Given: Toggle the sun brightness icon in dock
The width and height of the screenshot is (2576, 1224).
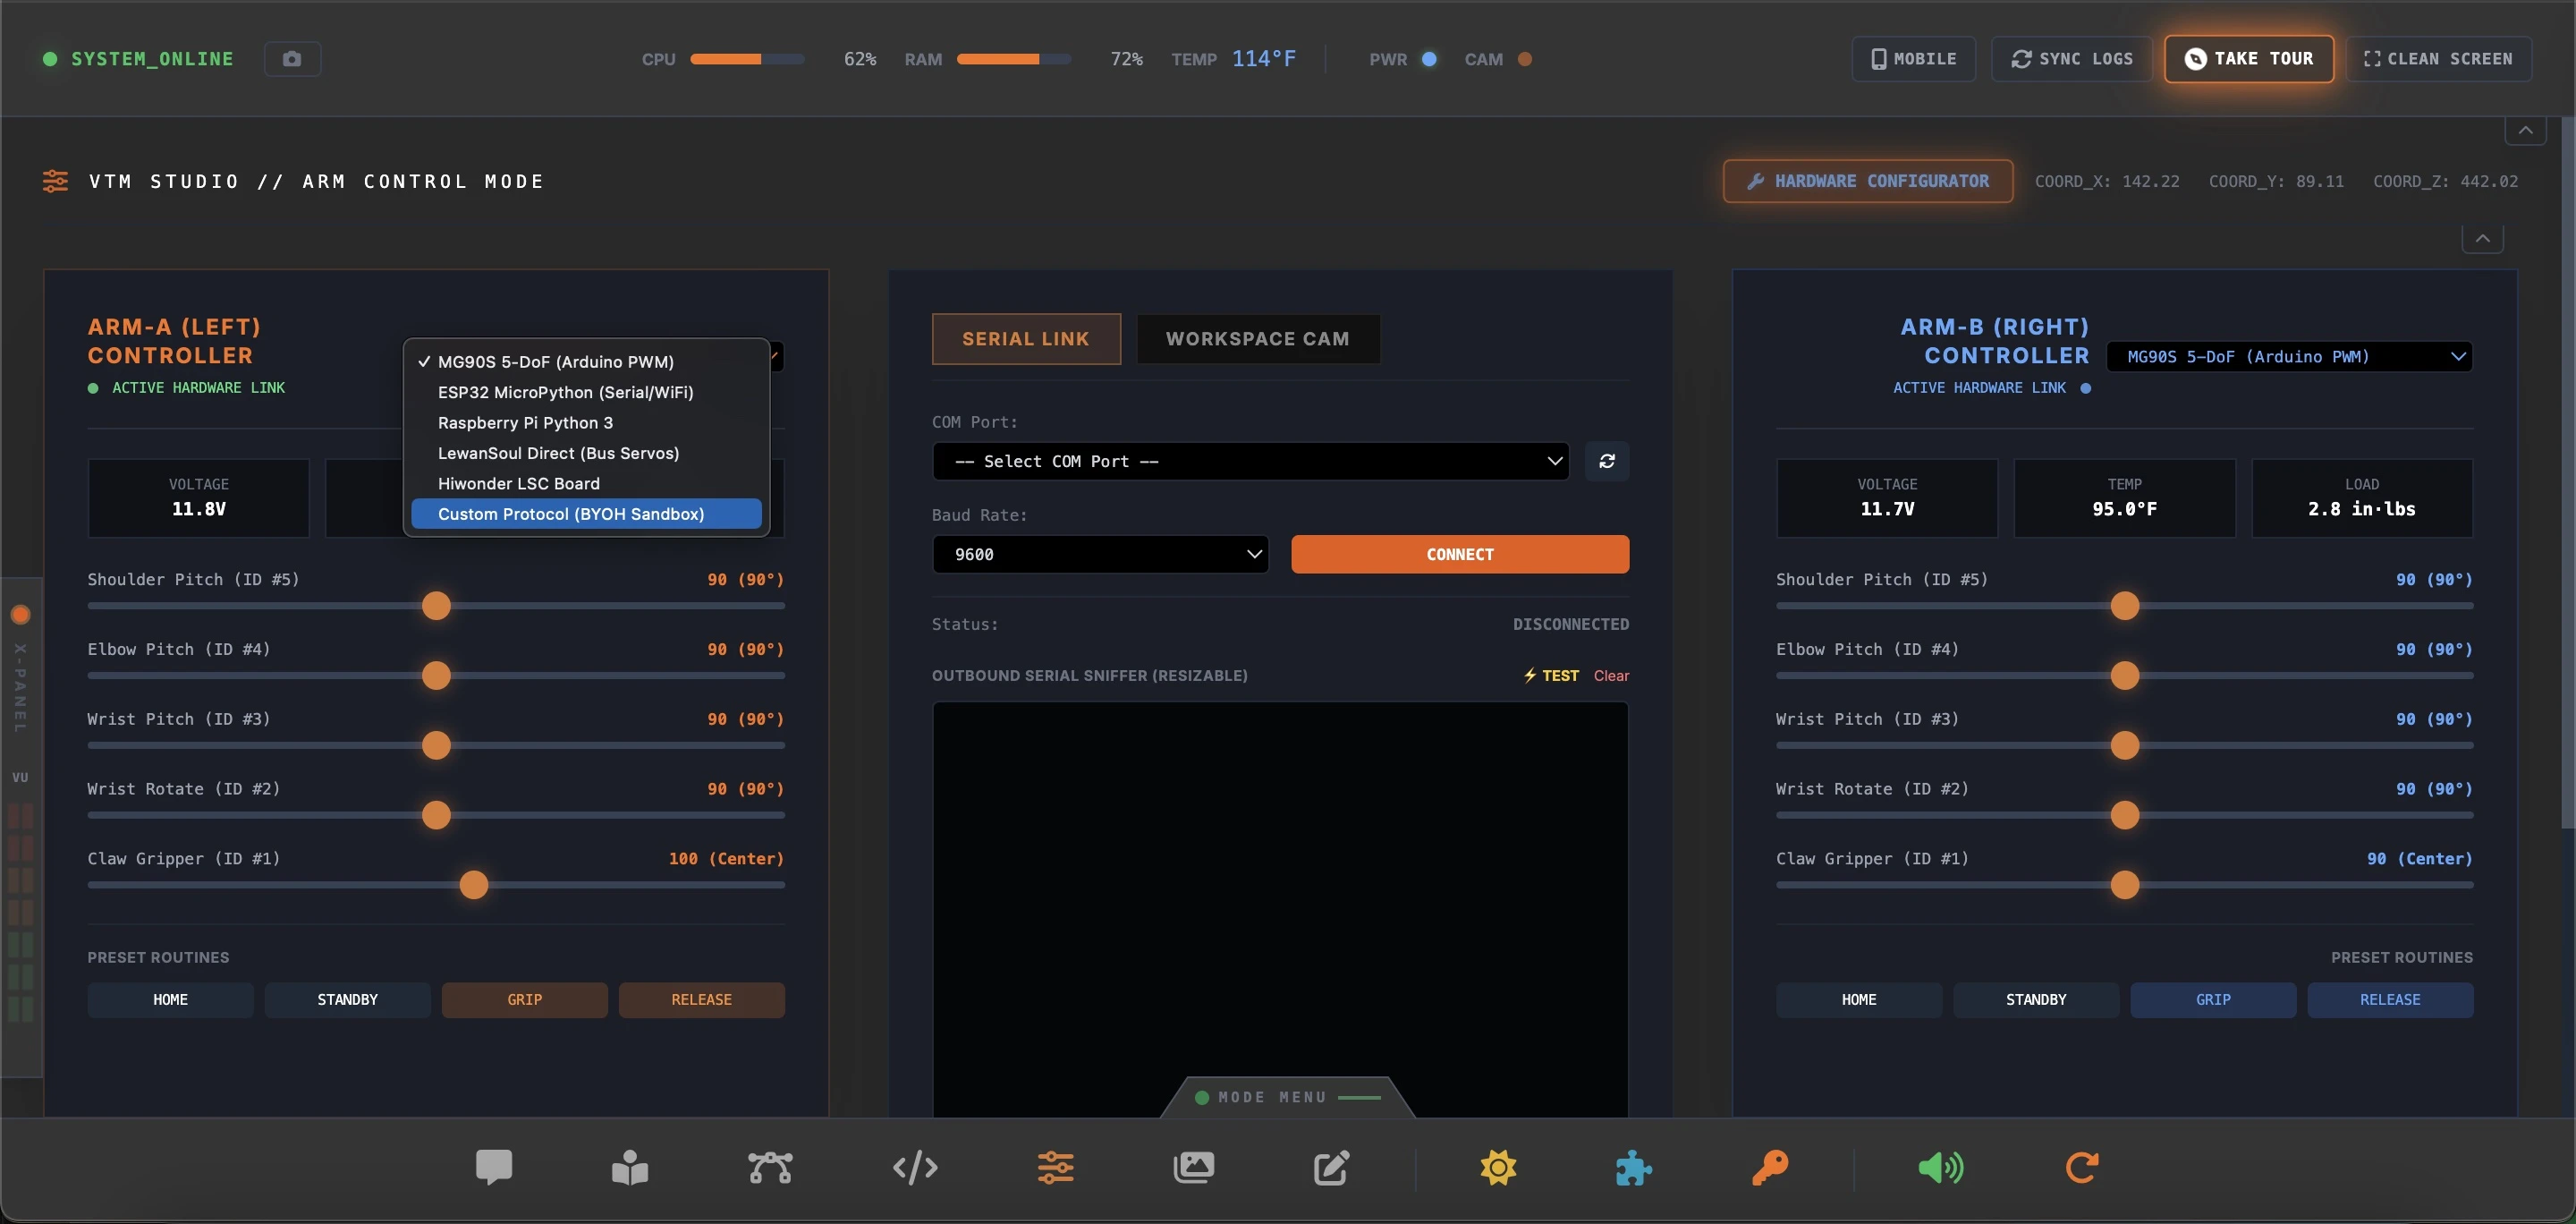Looking at the screenshot, I should (1498, 1167).
